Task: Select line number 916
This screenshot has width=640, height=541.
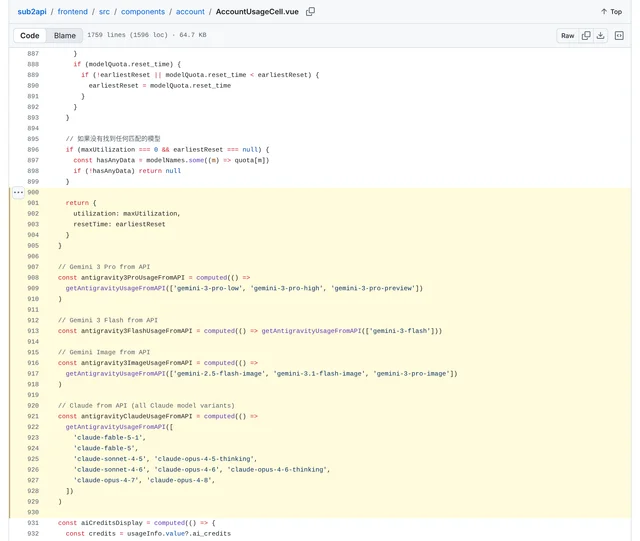Action: (x=33, y=363)
